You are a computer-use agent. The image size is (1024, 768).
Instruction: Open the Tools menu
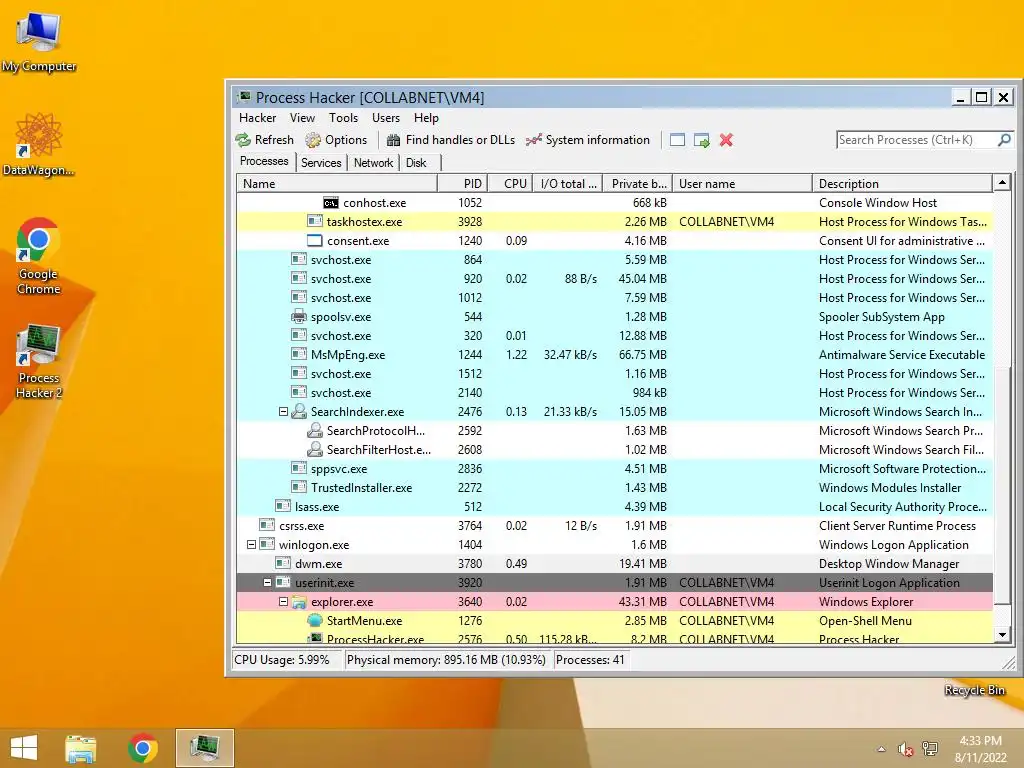pyautogui.click(x=344, y=118)
